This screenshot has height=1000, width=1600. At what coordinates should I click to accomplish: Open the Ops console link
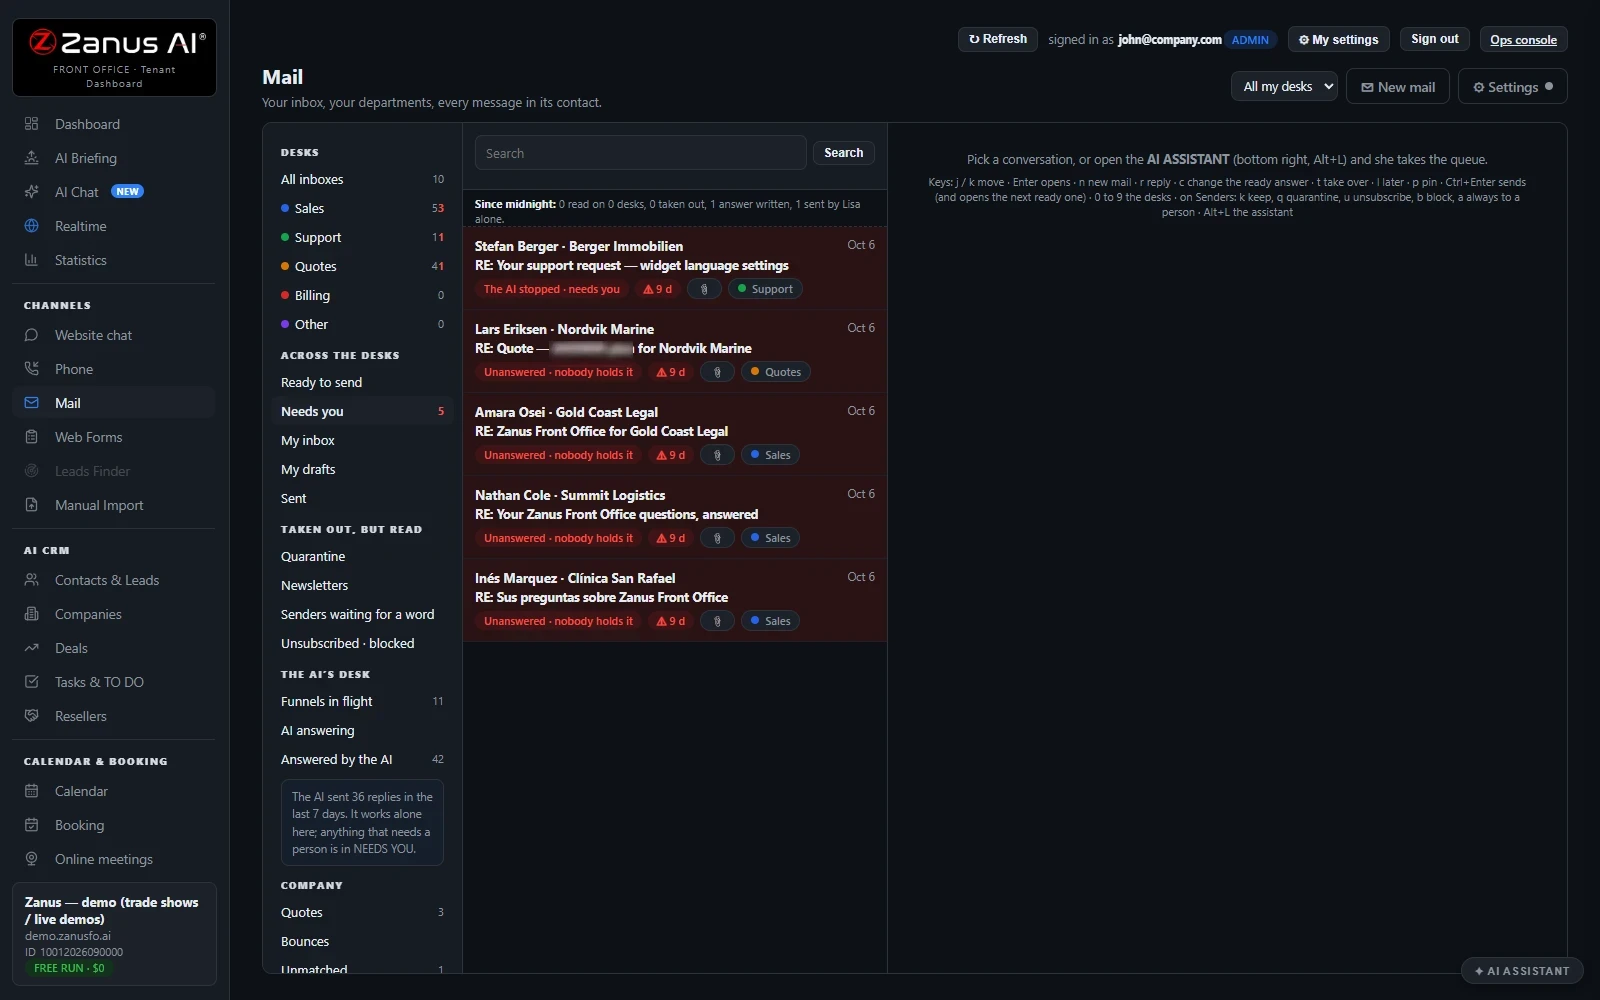[1523, 40]
